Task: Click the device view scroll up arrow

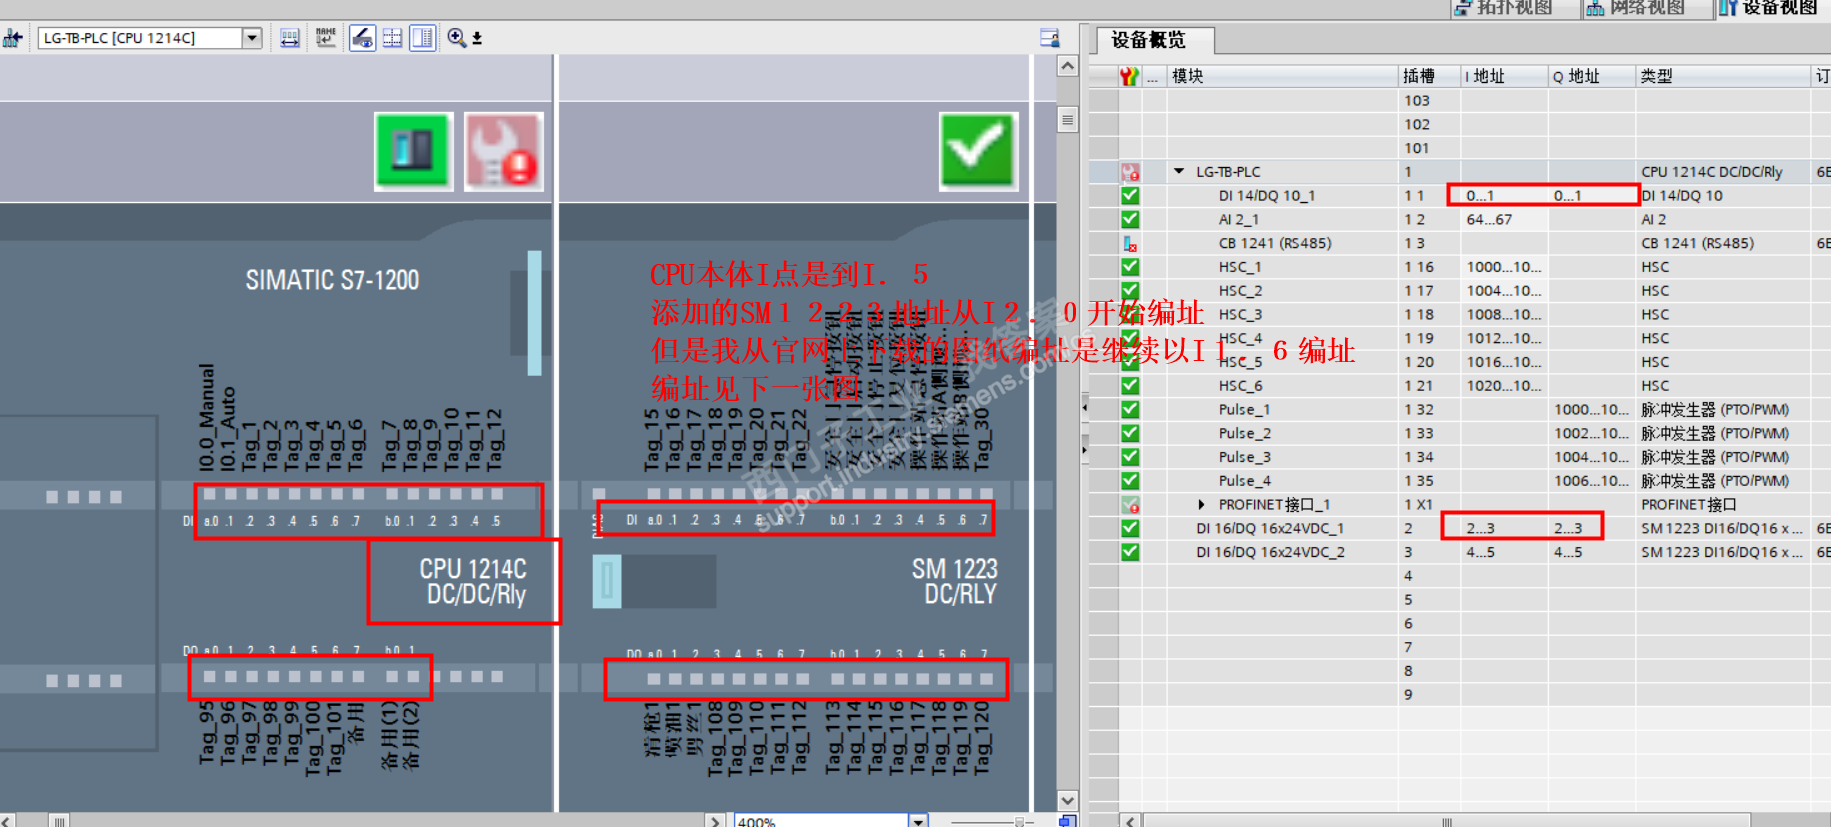Action: tap(1068, 66)
